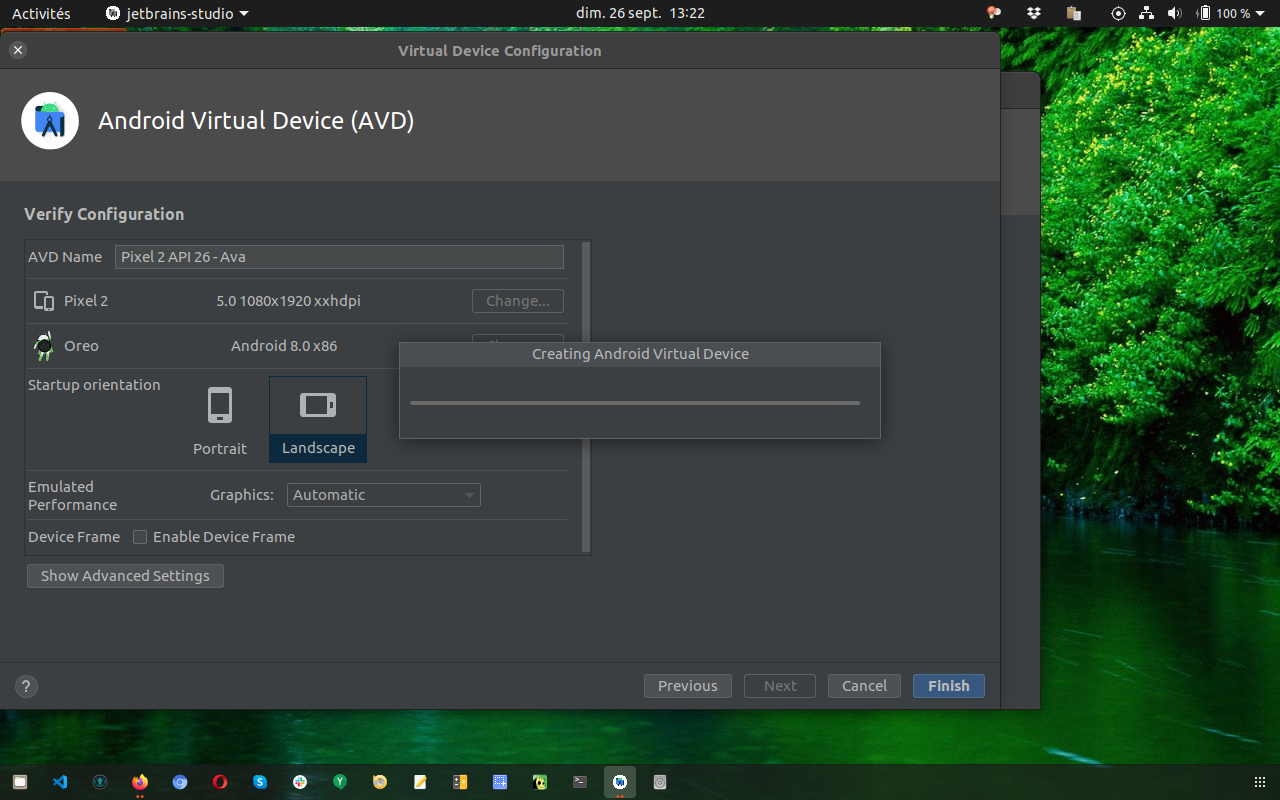Click the '5.0 1080x1920 xxhdpi' device specs text
Viewport: 1280px width, 800px height.
point(288,301)
